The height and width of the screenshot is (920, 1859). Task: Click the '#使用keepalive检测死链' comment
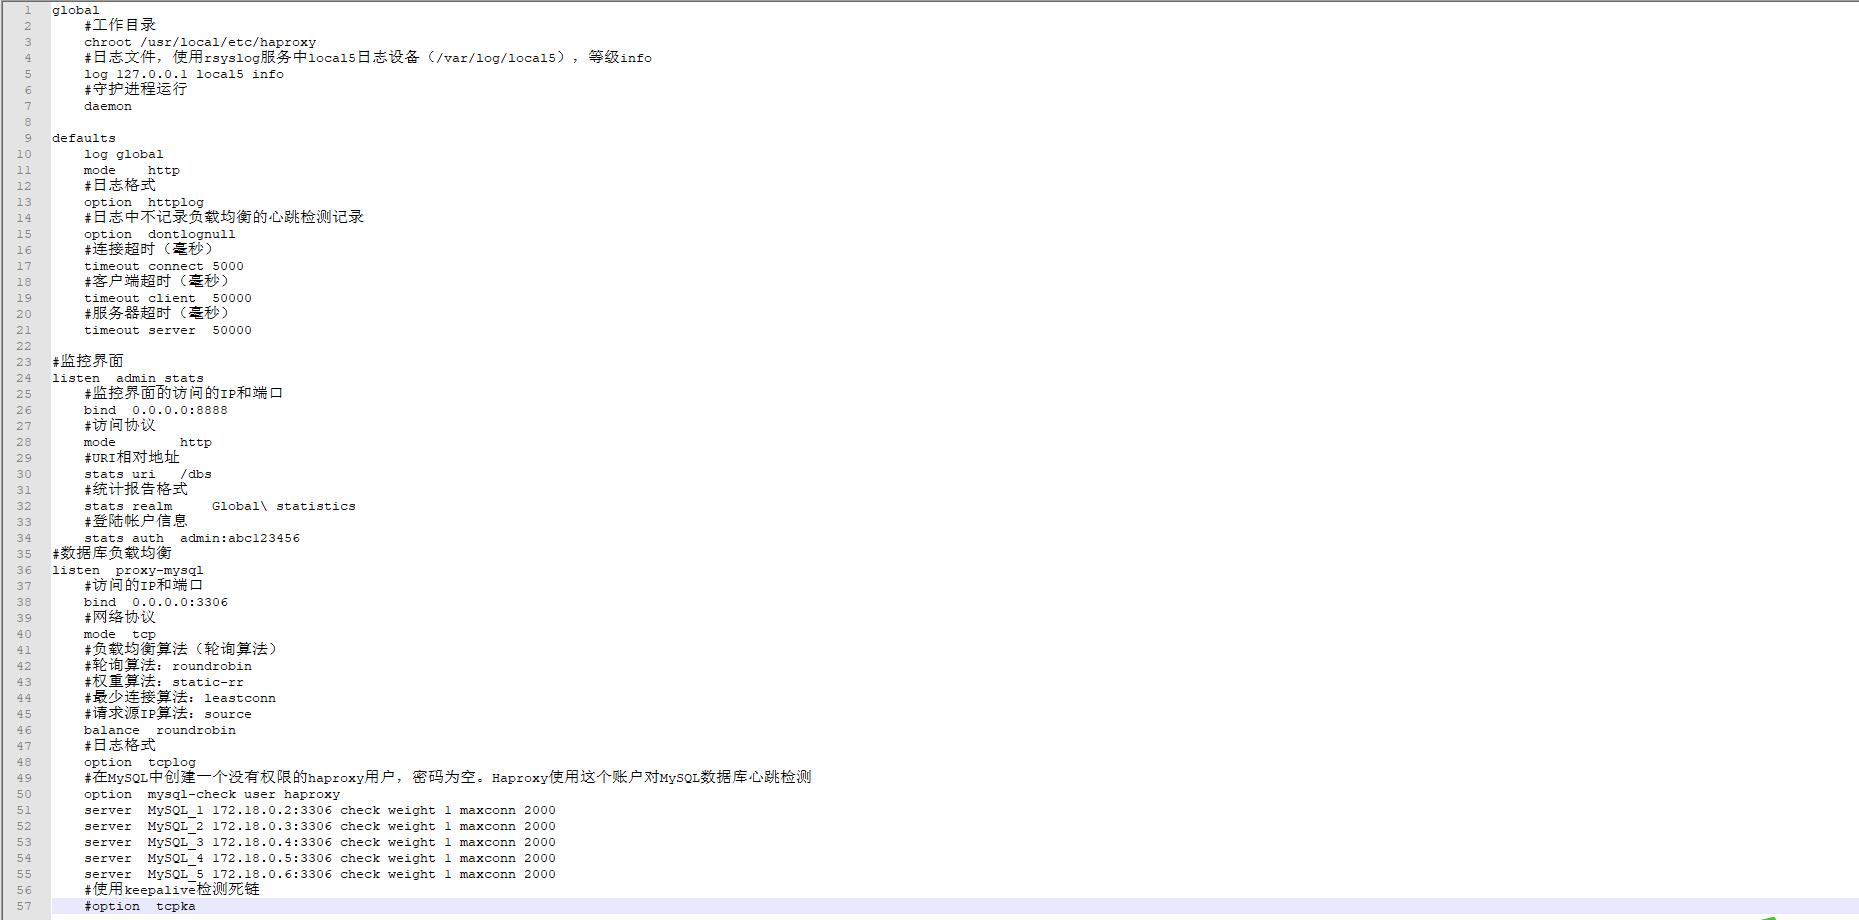tap(172, 889)
